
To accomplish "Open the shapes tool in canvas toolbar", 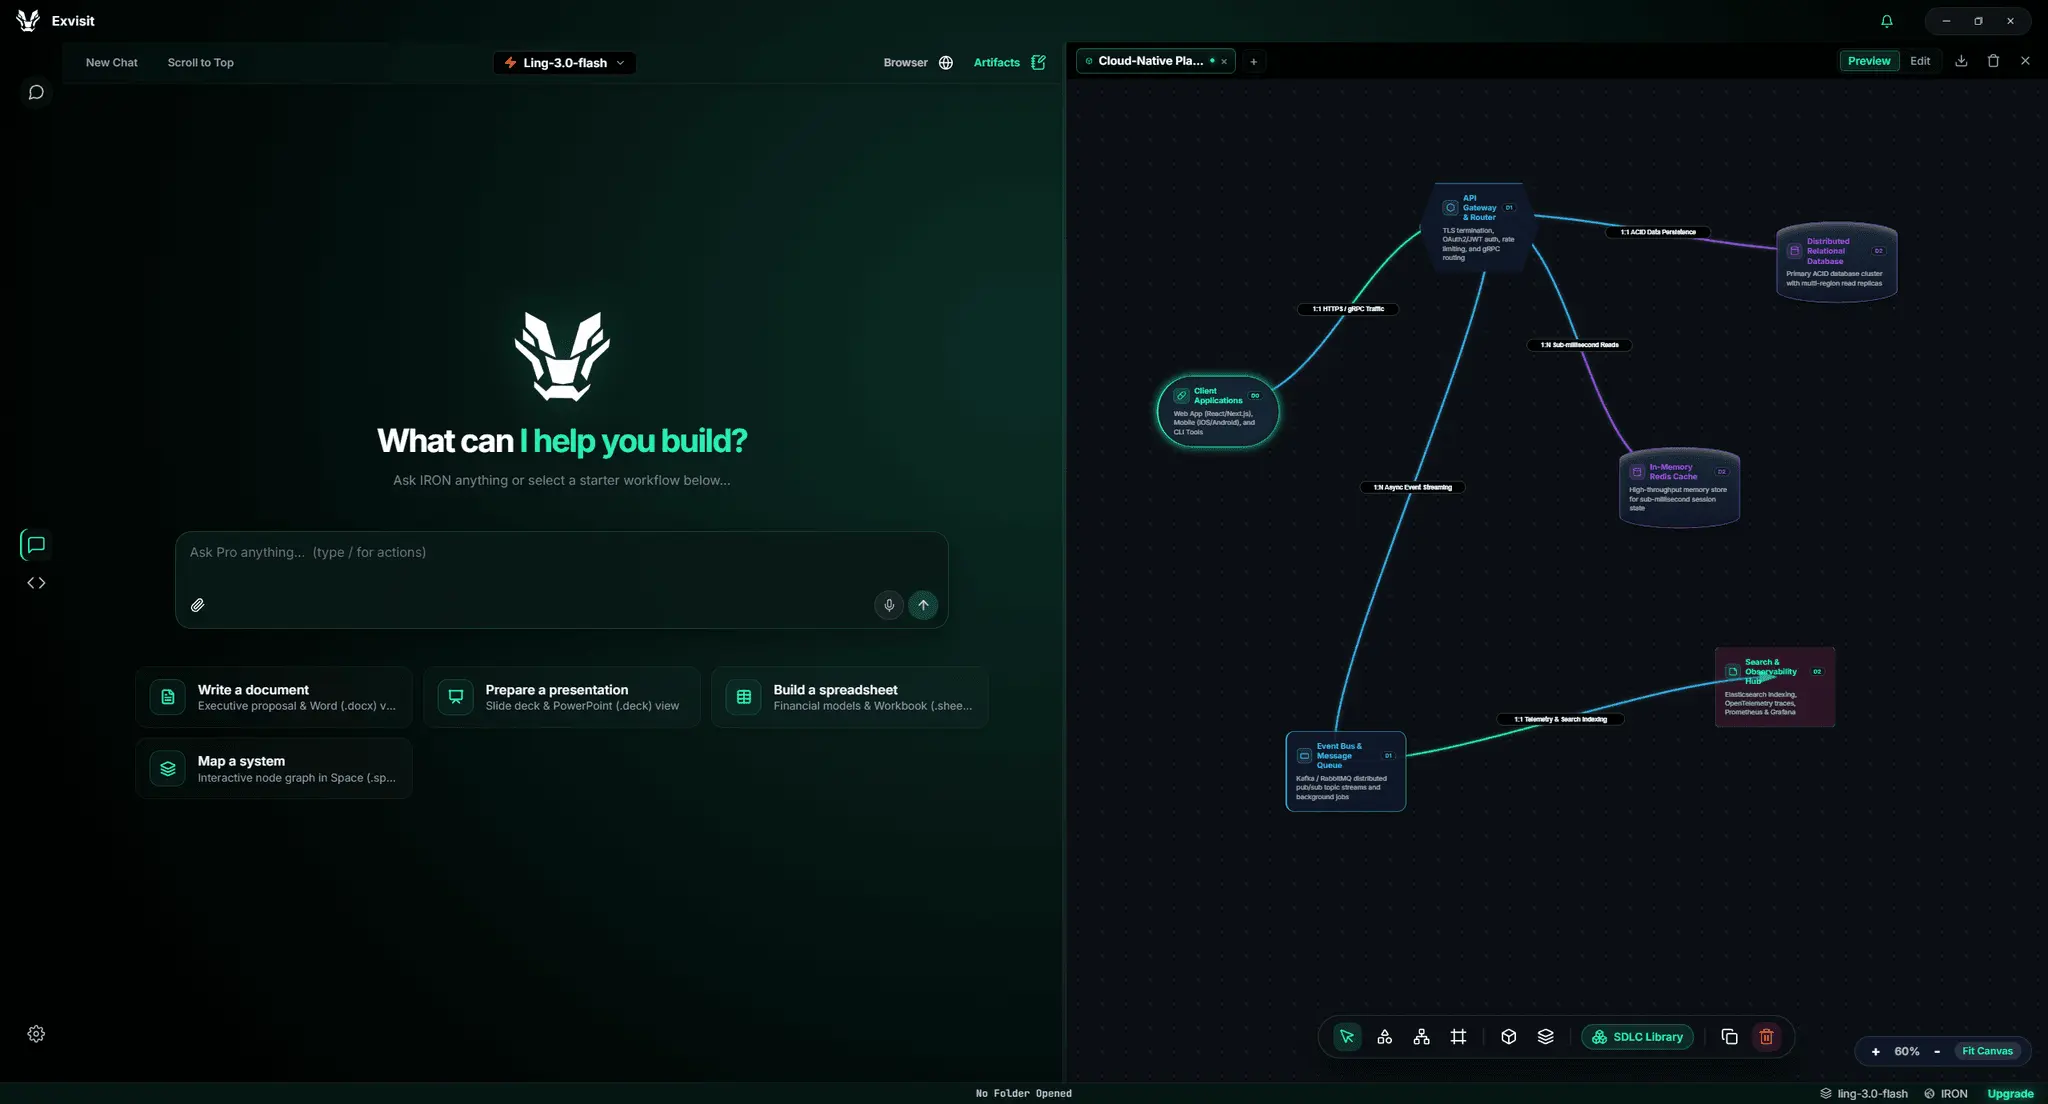I will point(1384,1037).
